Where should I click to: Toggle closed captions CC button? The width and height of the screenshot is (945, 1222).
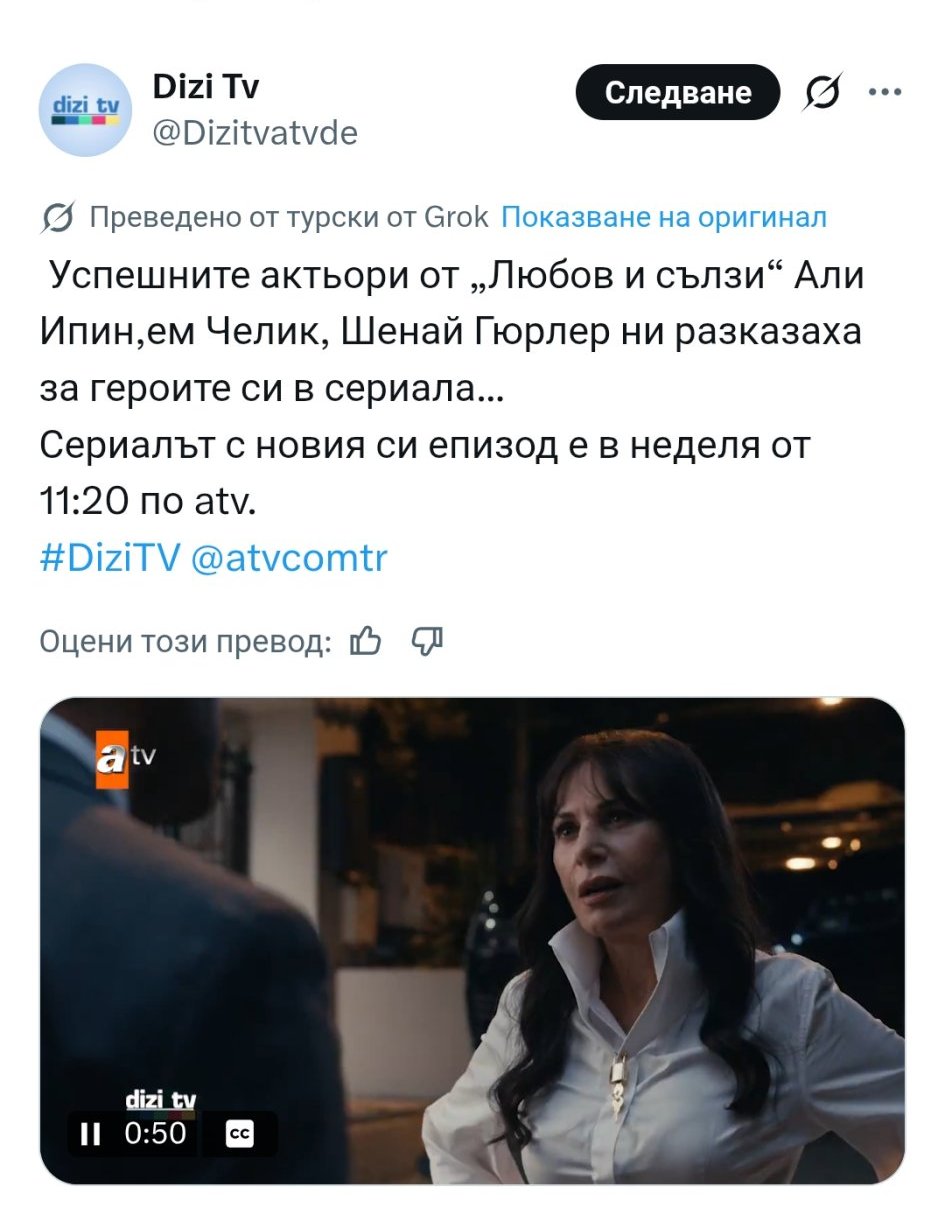(x=240, y=1133)
